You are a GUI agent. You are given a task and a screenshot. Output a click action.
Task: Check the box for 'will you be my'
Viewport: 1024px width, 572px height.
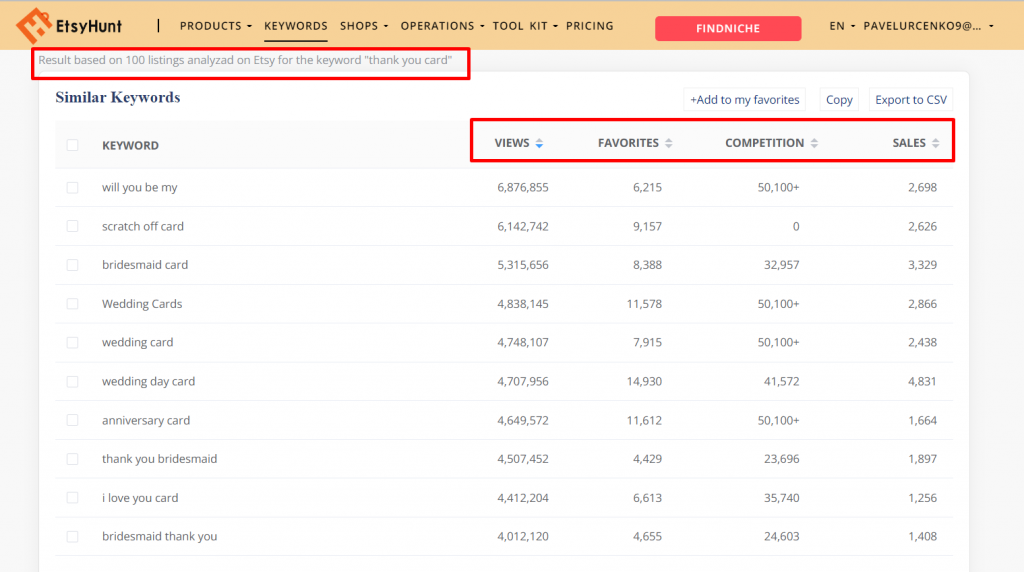tap(72, 188)
